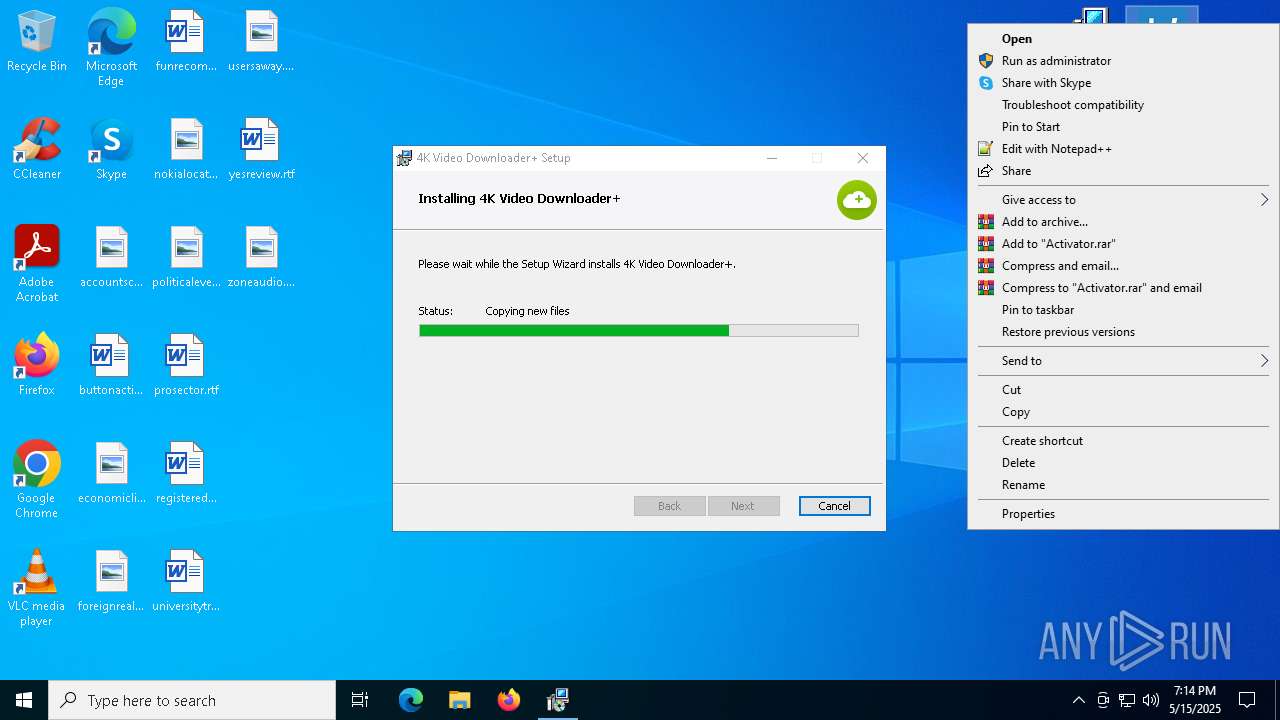The height and width of the screenshot is (720, 1280).
Task: Choose Pin to taskbar
Action: 1123,310
